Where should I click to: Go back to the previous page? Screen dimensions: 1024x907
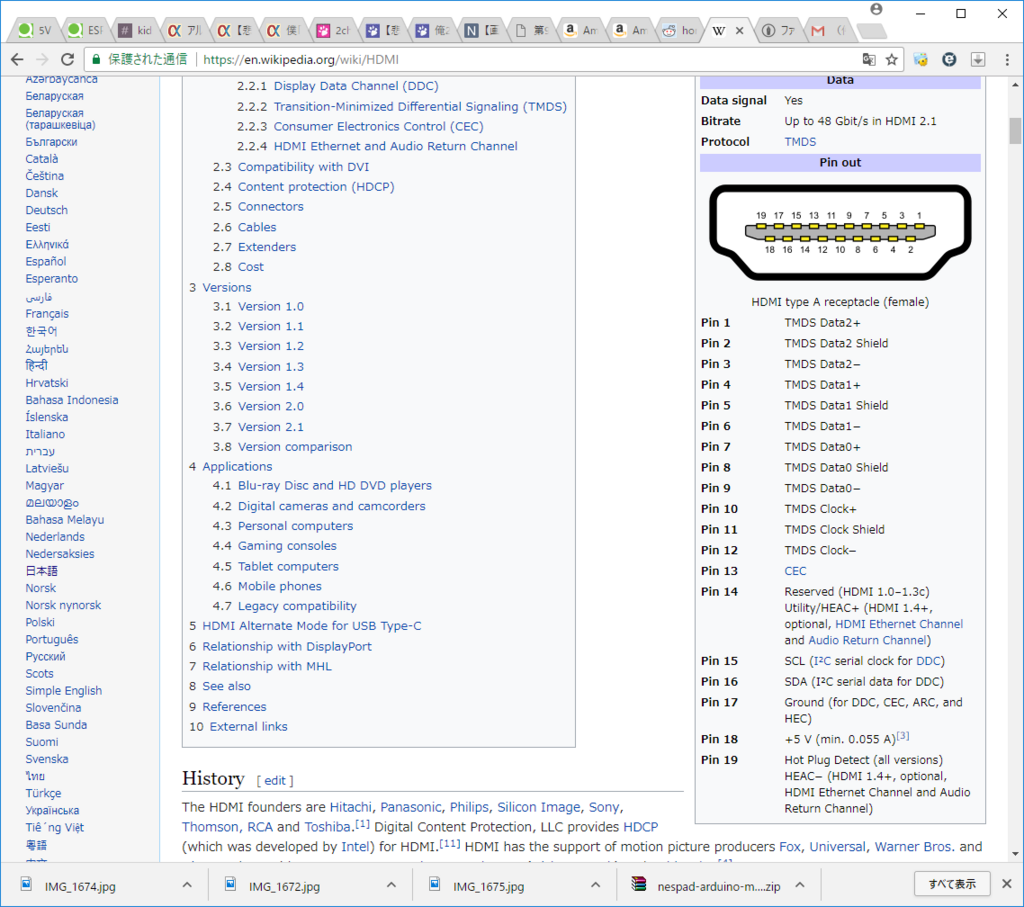click(x=17, y=59)
